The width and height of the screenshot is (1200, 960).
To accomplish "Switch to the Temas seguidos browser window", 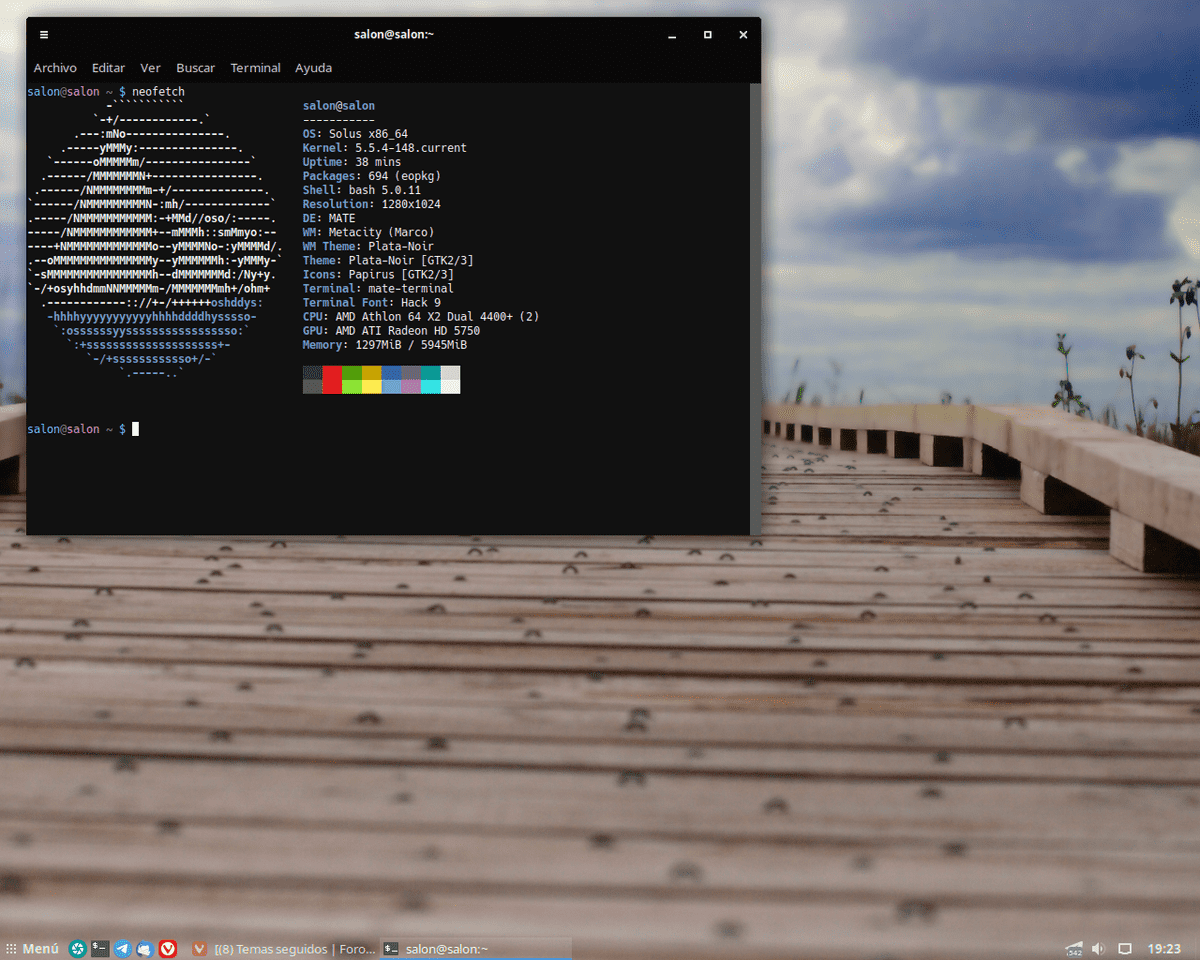I will (283, 948).
